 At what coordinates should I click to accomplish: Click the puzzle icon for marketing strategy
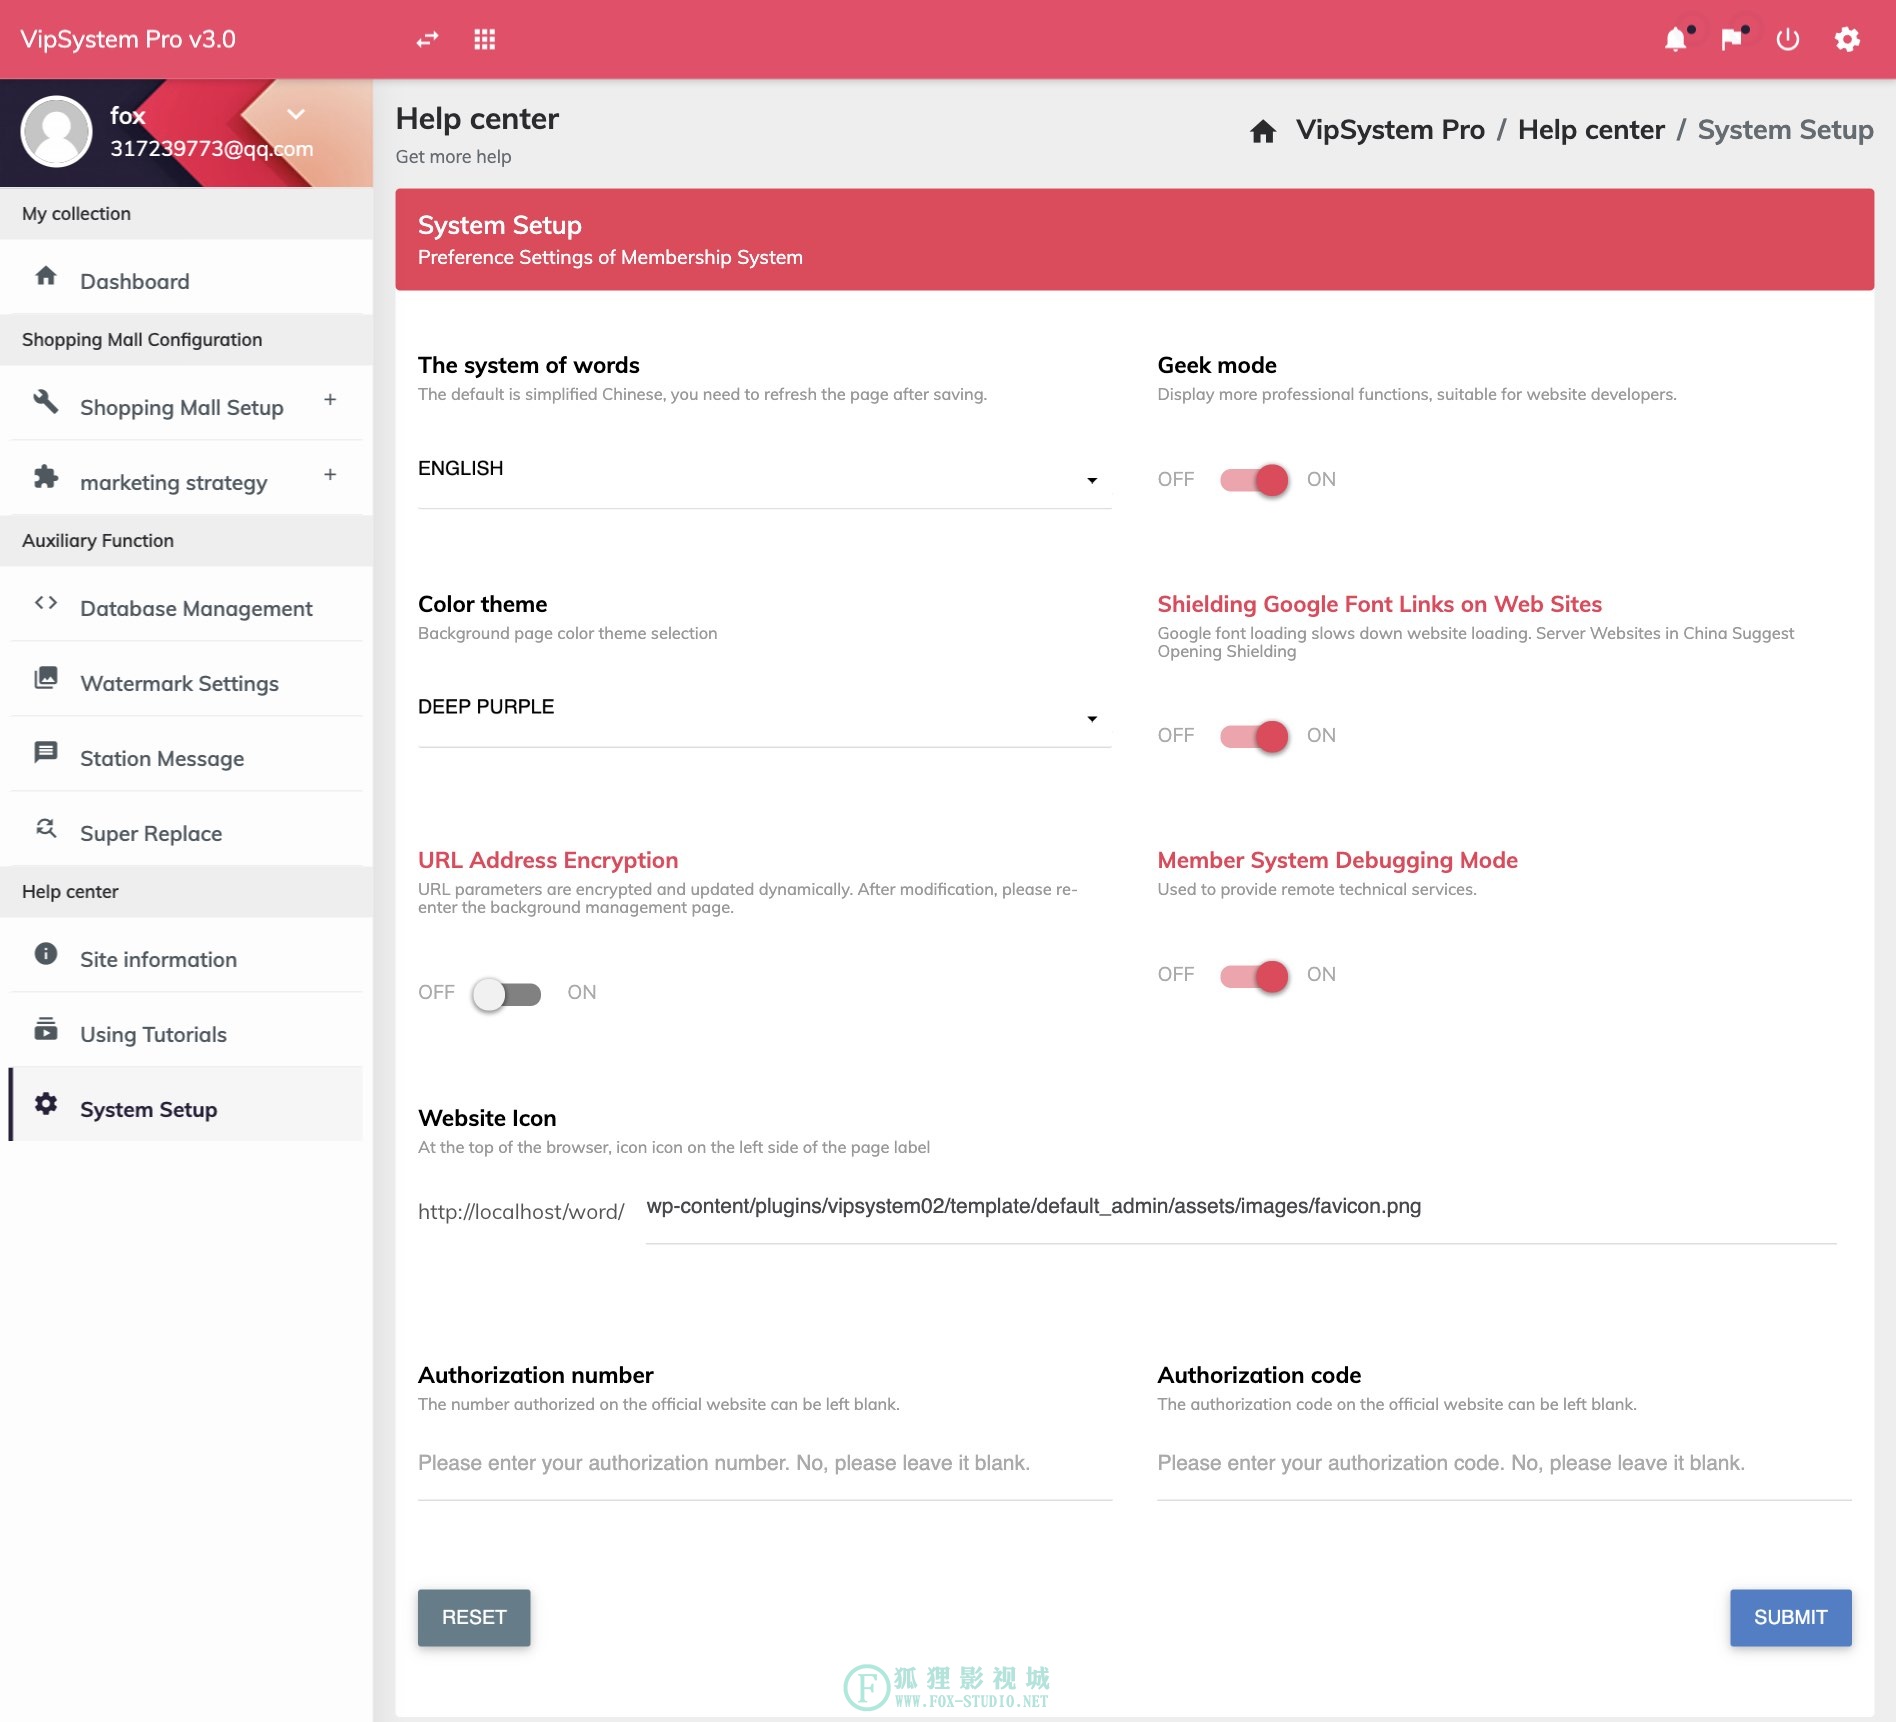46,476
